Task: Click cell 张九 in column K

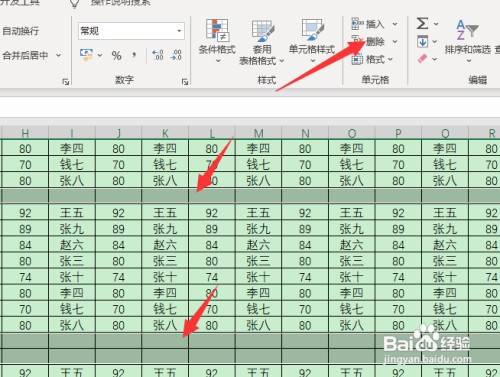Action: pos(165,229)
